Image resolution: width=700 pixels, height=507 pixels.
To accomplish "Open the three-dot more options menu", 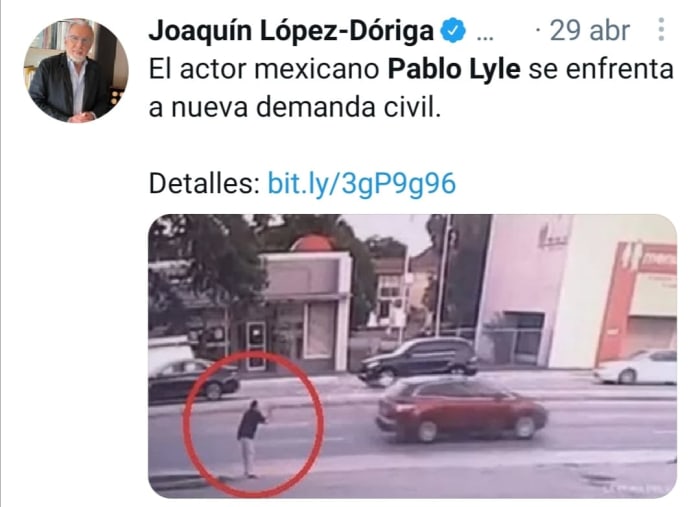I will 661,29.
